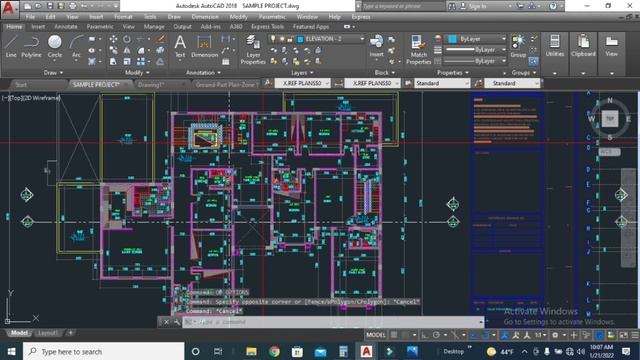
Task: Insert a Table from Annotation panel
Action: pyautogui.click(x=226, y=62)
